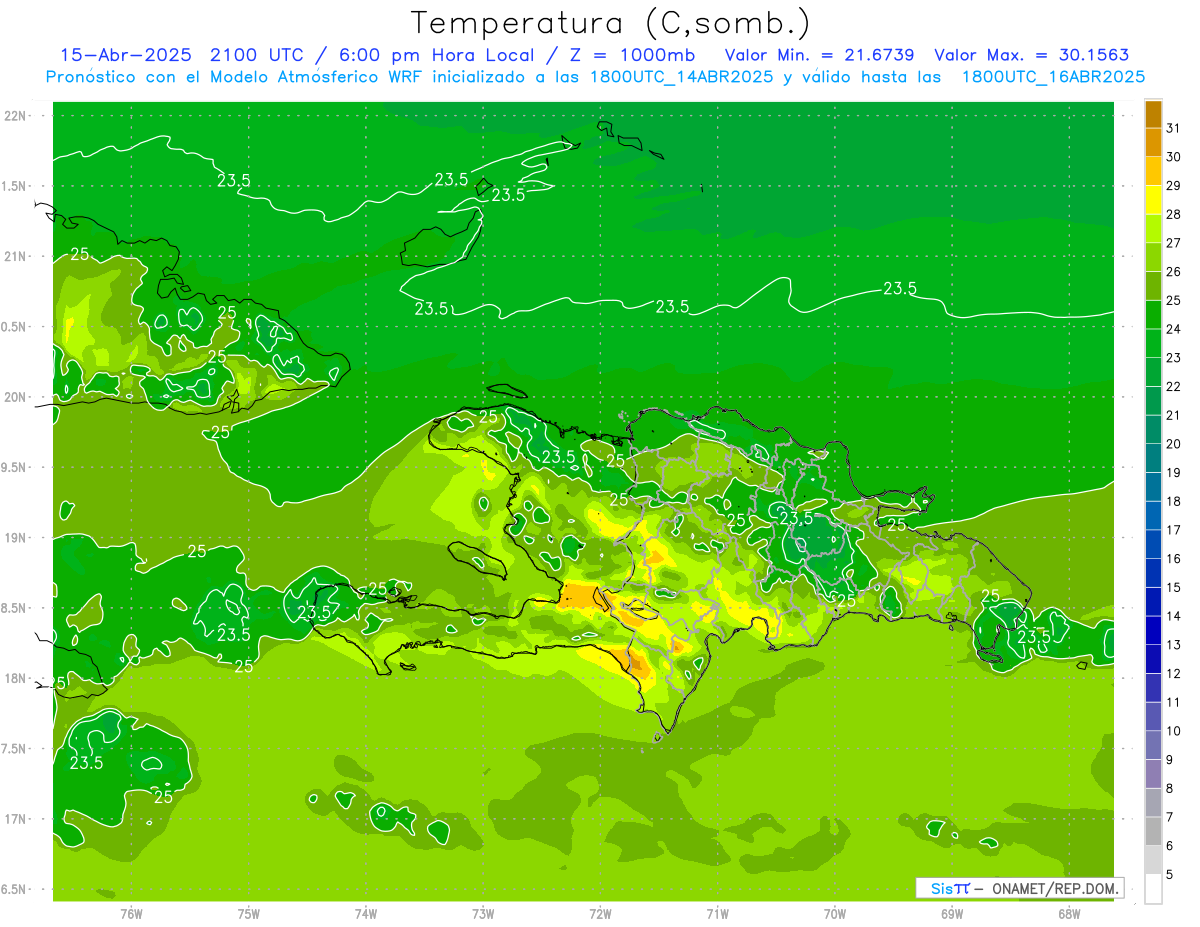Click the "21N" latitude axis label
The image size is (1200, 927).
tap(15, 257)
